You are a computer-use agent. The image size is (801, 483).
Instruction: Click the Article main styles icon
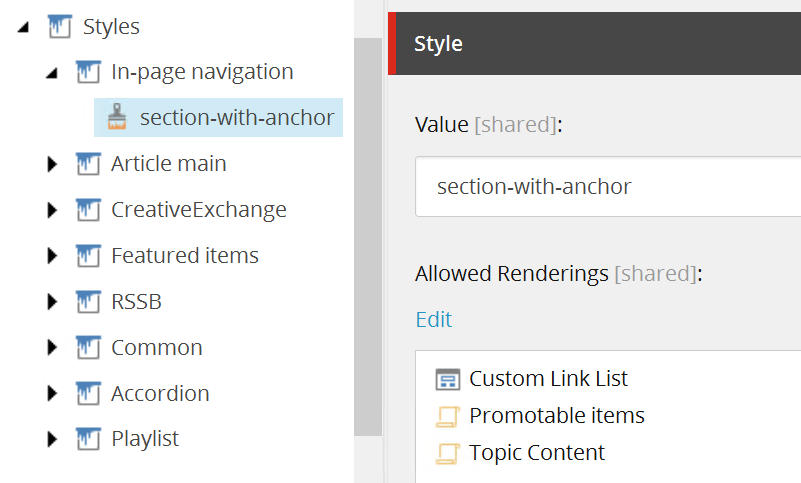pyautogui.click(x=89, y=164)
